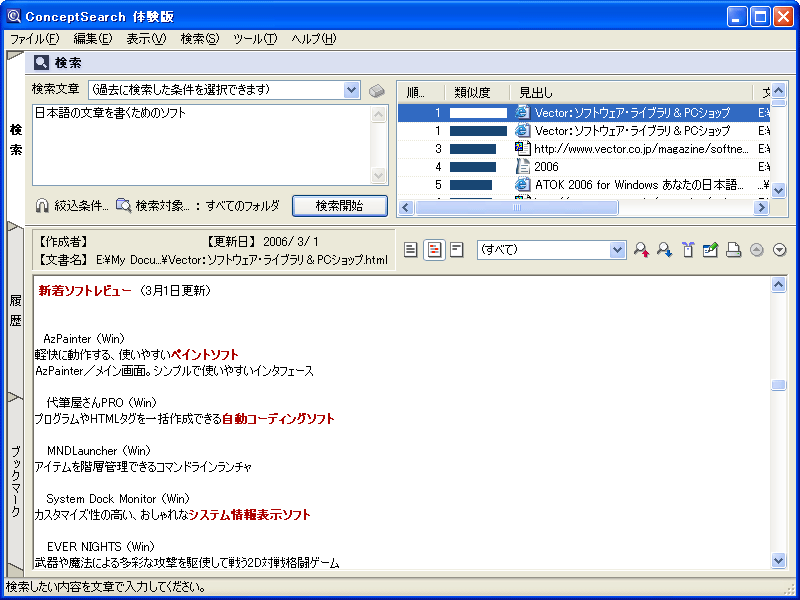Click the magnifier icon in the 検索 header

41,63
